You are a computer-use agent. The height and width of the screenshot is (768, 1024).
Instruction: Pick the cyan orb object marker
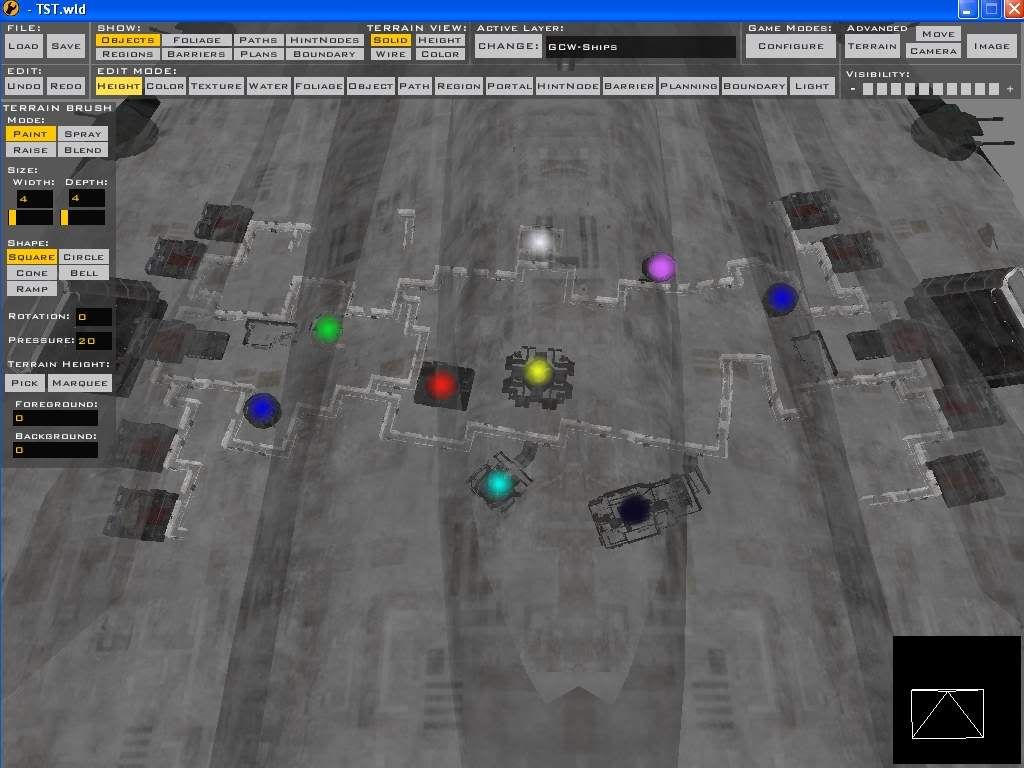[498, 485]
